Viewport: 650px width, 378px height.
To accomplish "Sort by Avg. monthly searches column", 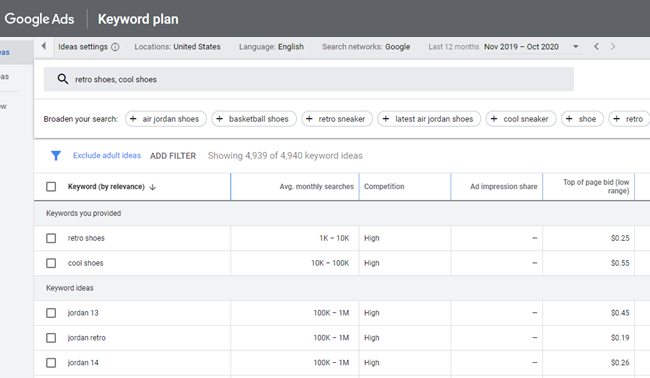I will pyautogui.click(x=316, y=187).
